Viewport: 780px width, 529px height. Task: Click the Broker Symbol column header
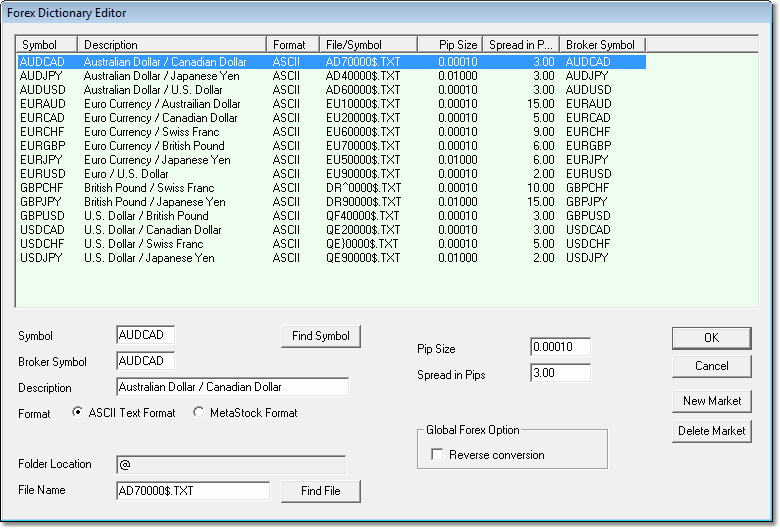pos(602,45)
